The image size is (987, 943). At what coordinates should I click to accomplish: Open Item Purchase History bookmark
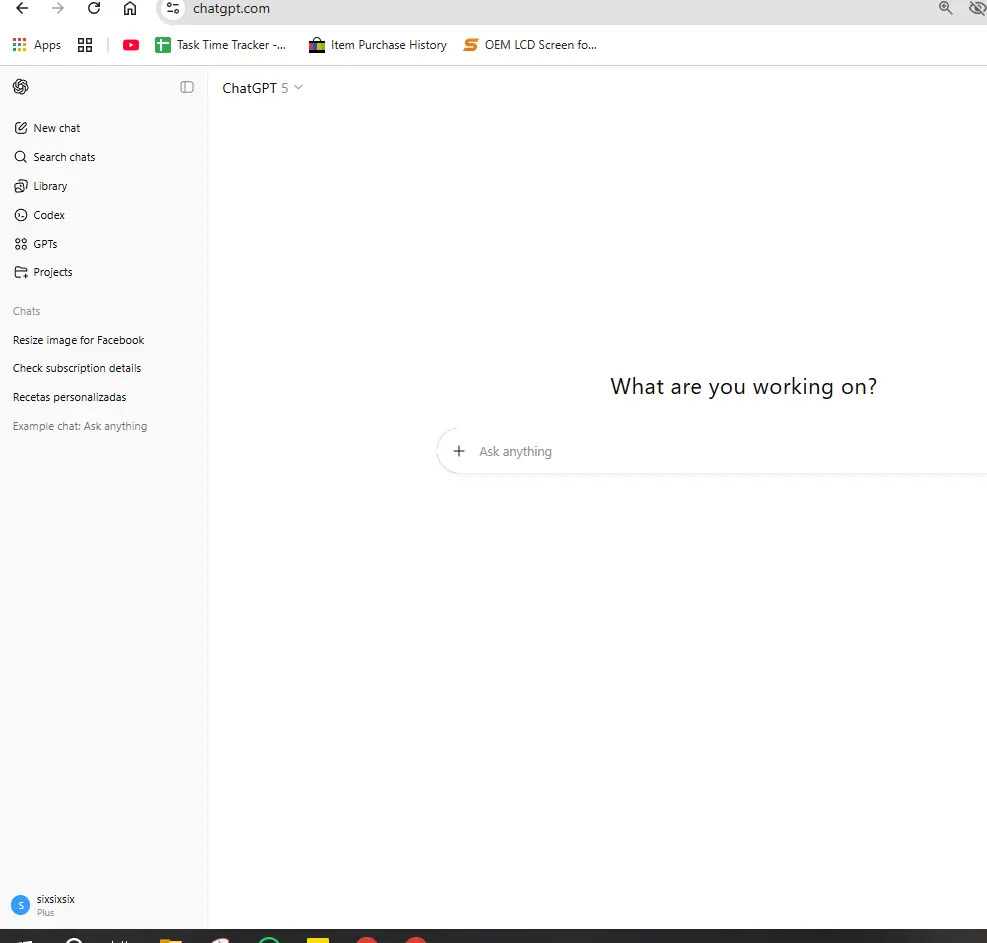[378, 45]
